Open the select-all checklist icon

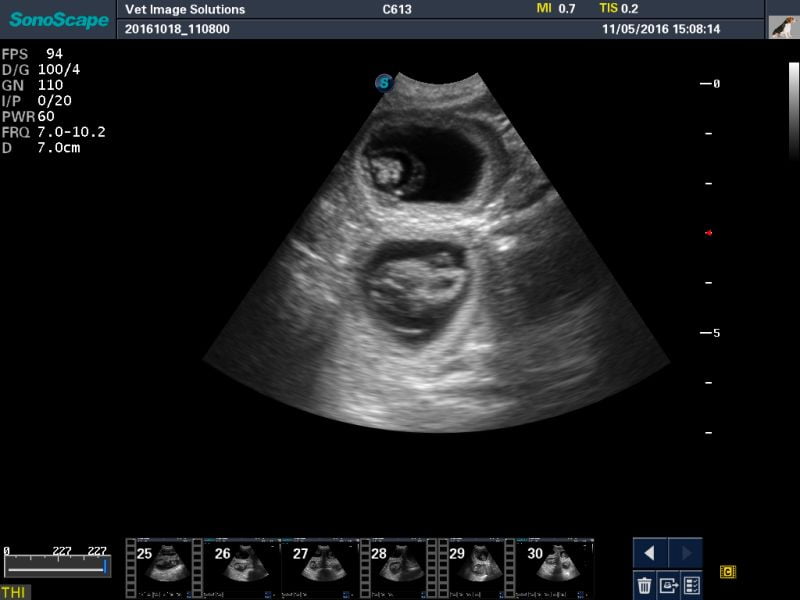tap(691, 585)
